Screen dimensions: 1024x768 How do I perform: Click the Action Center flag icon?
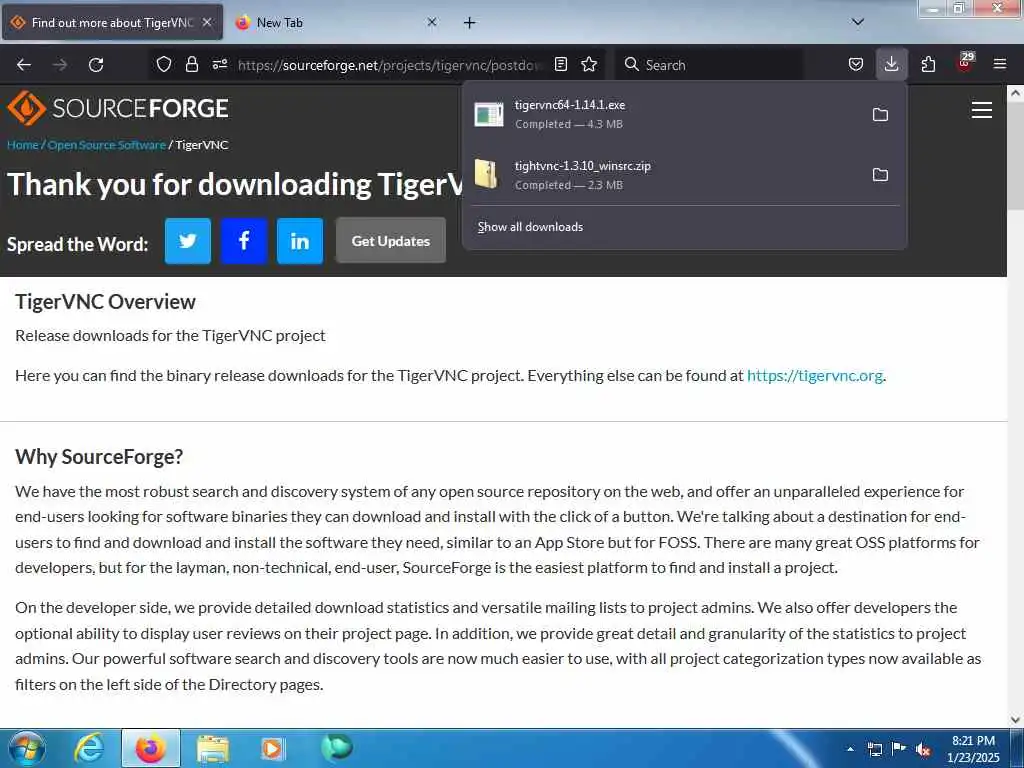pyautogui.click(x=899, y=749)
